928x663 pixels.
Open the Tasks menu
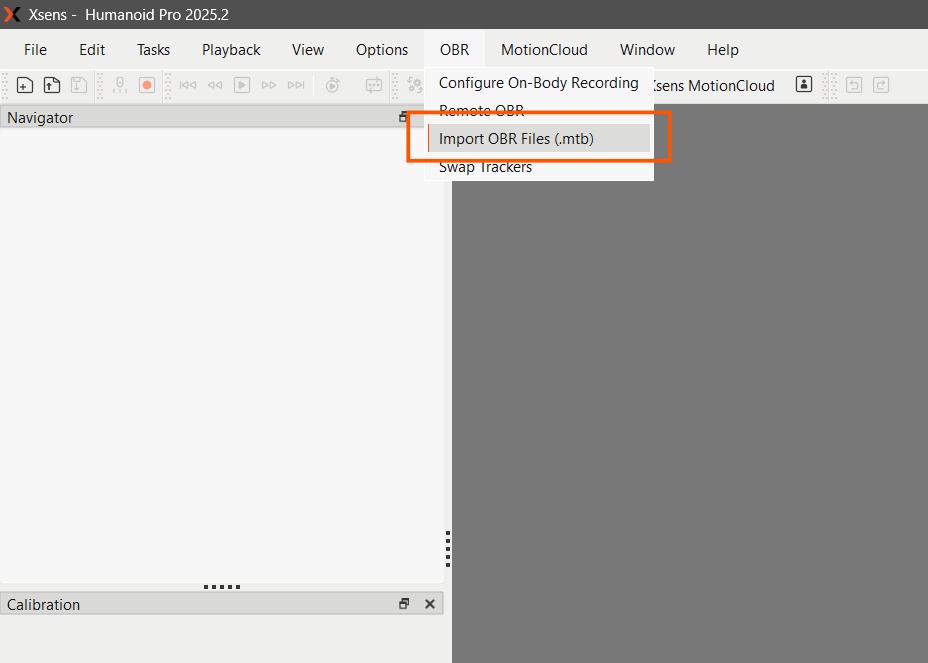[x=153, y=50]
